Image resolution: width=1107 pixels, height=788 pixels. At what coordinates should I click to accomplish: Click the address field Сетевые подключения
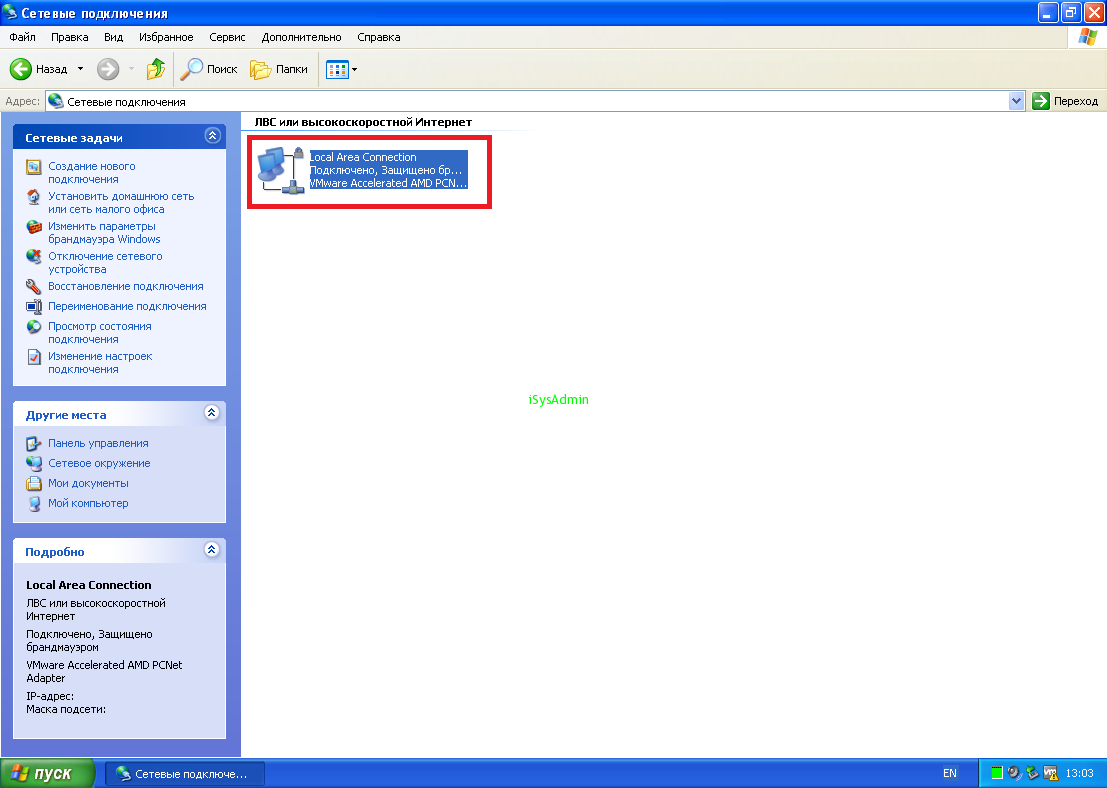526,101
